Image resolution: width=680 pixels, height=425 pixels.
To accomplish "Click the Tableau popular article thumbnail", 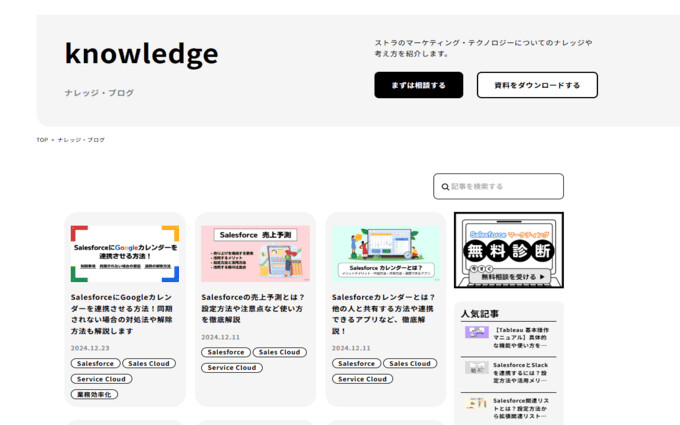I will point(477,333).
